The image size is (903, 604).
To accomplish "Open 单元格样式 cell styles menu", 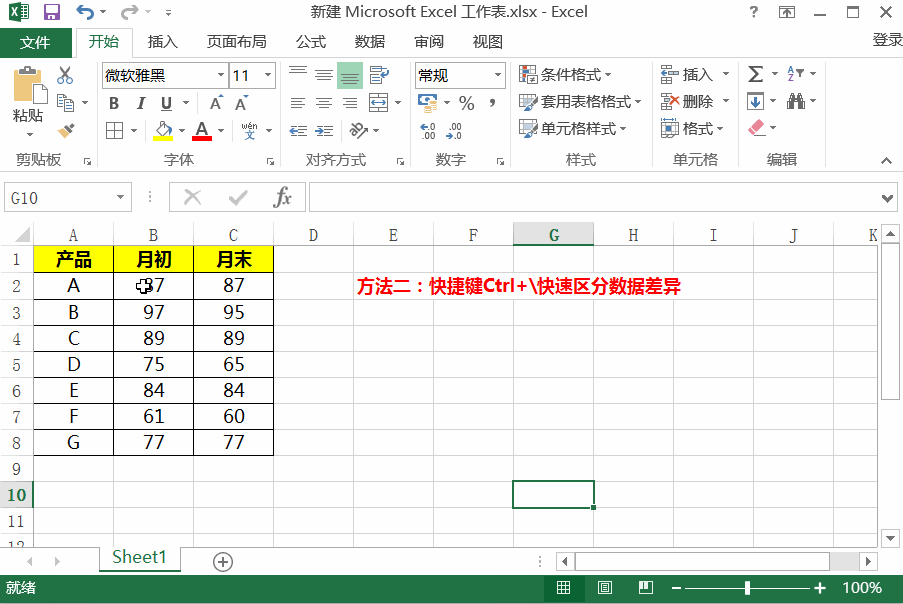I will (572, 128).
